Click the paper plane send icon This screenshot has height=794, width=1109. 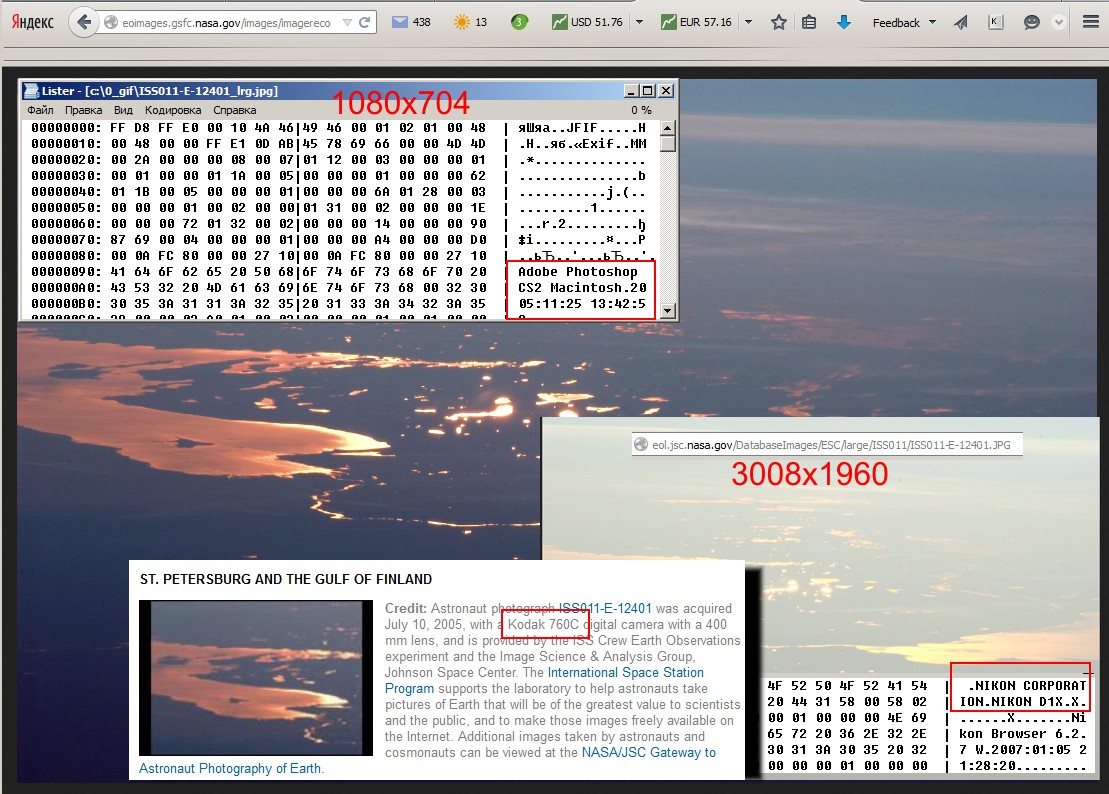click(960, 23)
